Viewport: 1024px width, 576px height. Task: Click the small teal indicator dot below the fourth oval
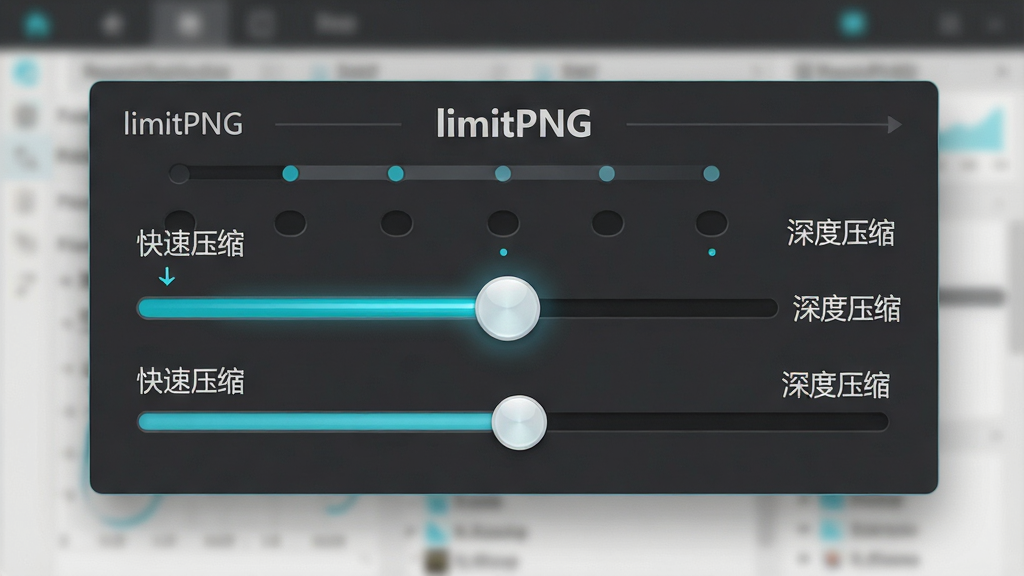point(503,252)
